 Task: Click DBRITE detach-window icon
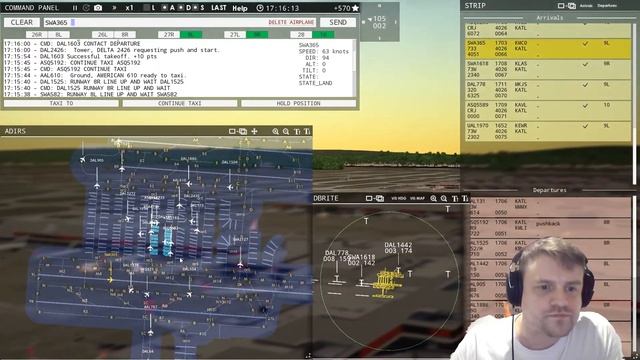pyautogui.click(x=380, y=198)
